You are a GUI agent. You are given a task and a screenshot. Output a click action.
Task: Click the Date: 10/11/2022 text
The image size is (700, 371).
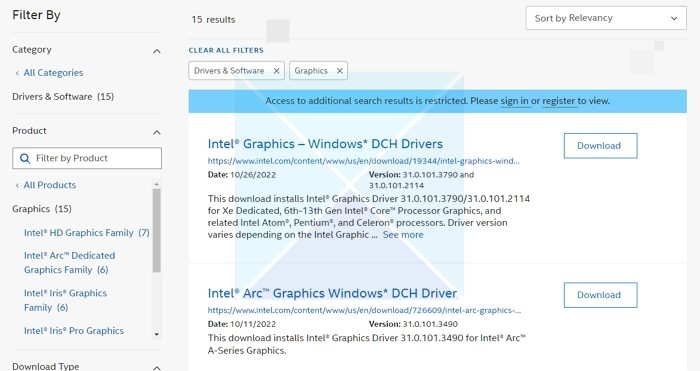click(x=242, y=324)
